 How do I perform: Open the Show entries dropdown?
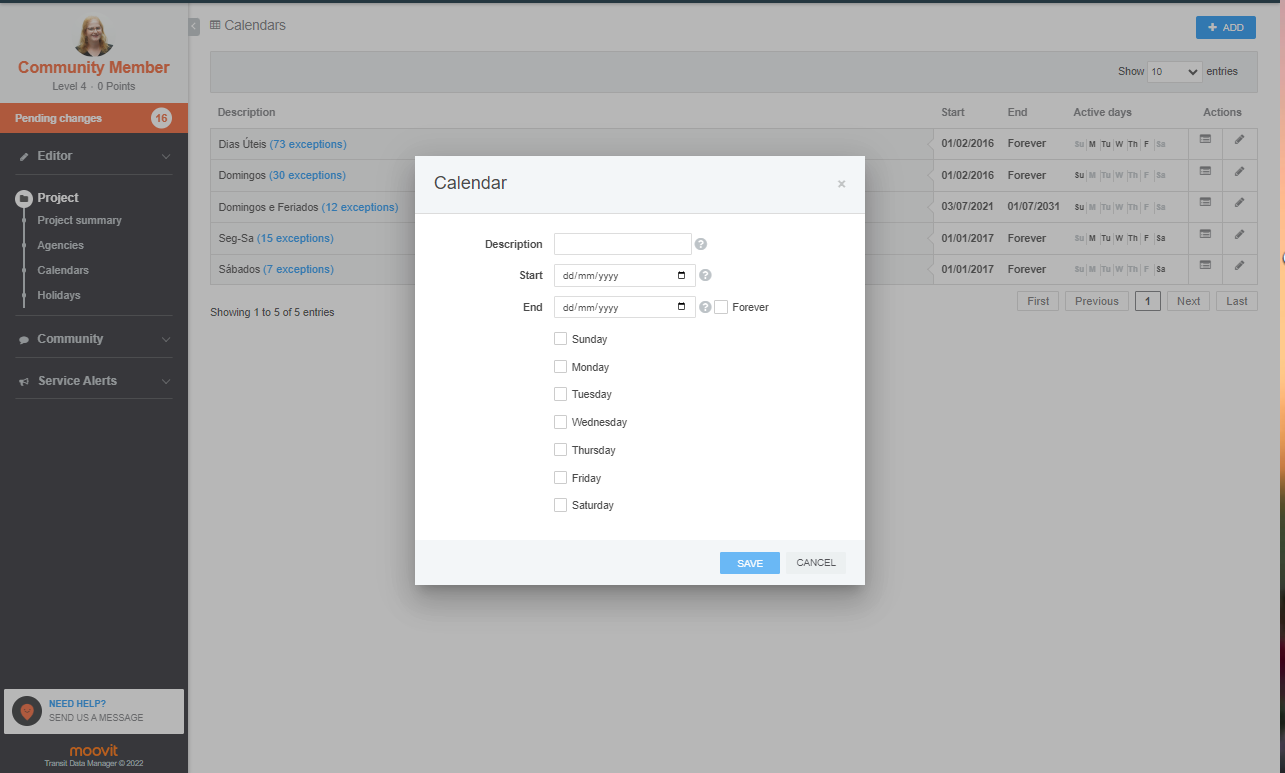(x=1175, y=72)
